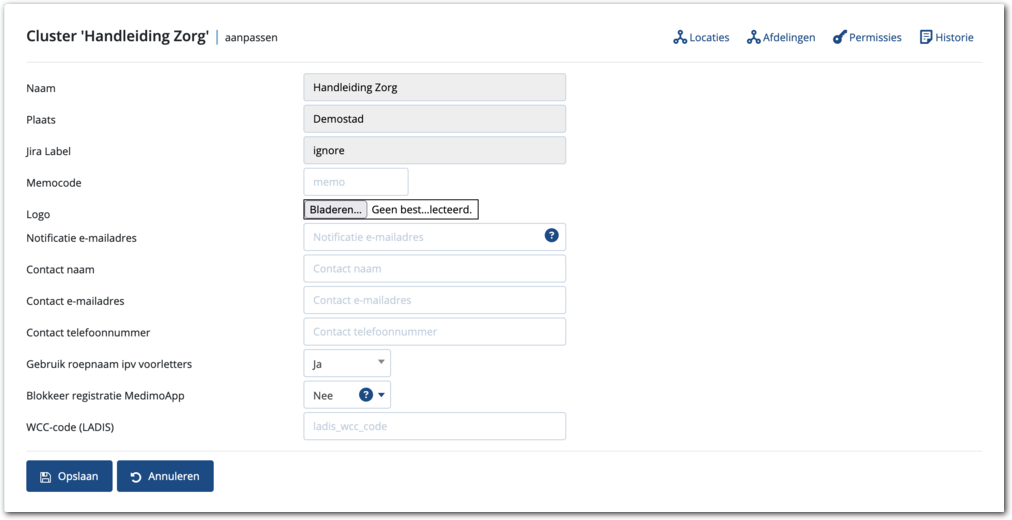Image resolution: width=1012 pixels, height=520 pixels.
Task: Click the Historie document icon
Action: coord(926,38)
